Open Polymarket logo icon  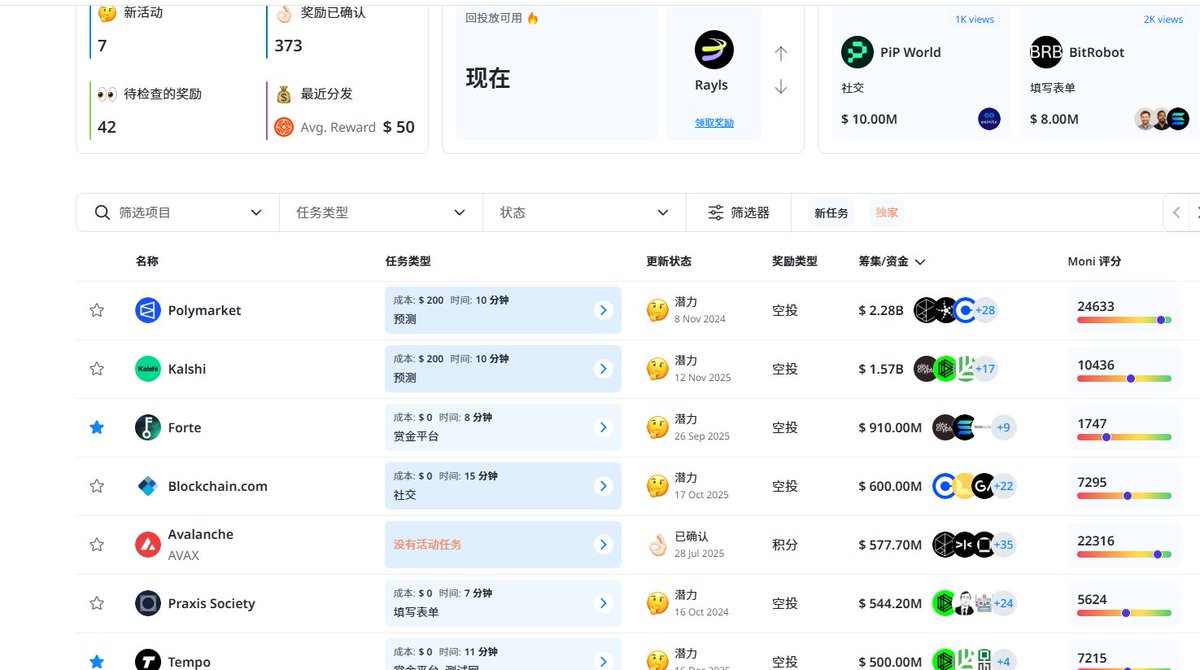148,310
